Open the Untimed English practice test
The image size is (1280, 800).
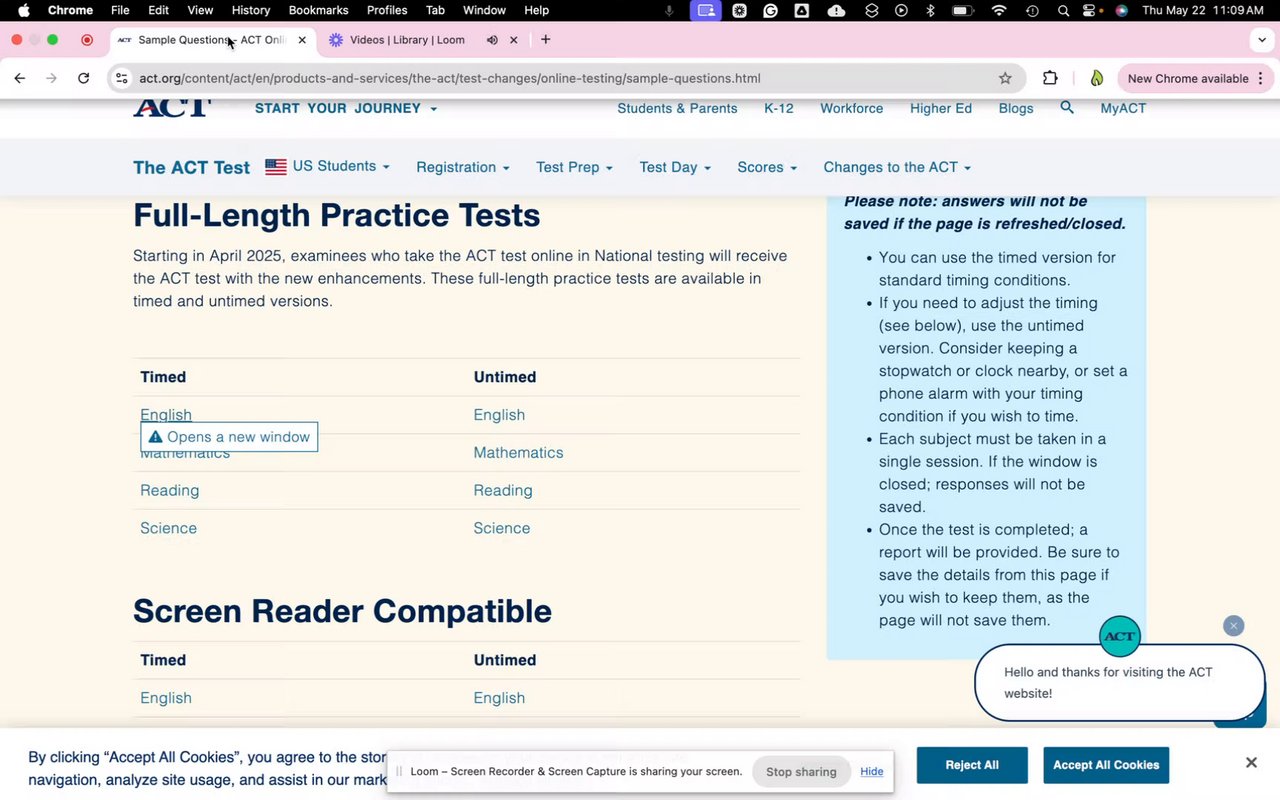coord(499,415)
